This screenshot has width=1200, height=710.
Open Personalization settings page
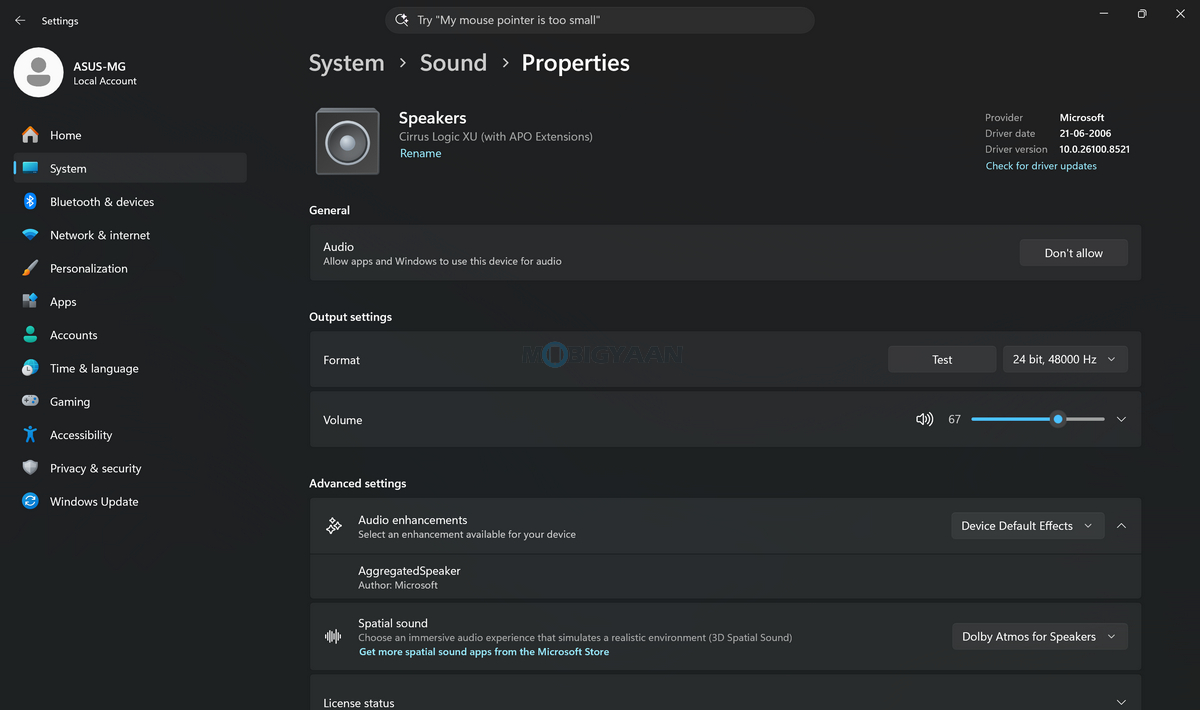130,268
